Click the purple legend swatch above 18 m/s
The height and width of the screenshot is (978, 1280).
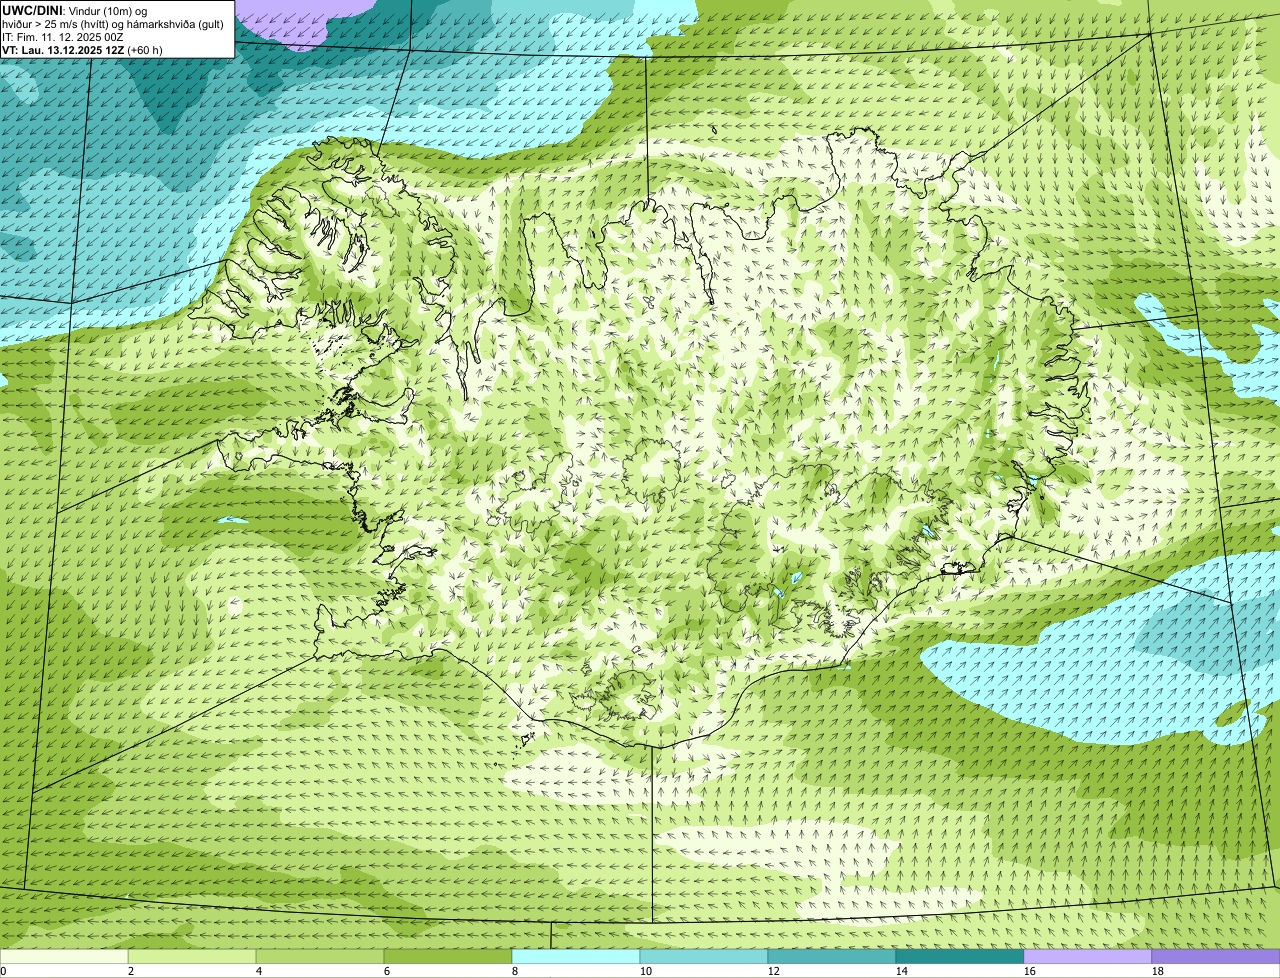tap(1216, 957)
